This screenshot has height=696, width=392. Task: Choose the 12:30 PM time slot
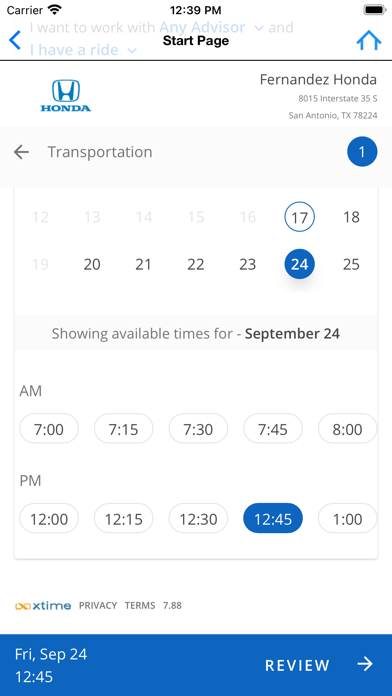(x=198, y=518)
